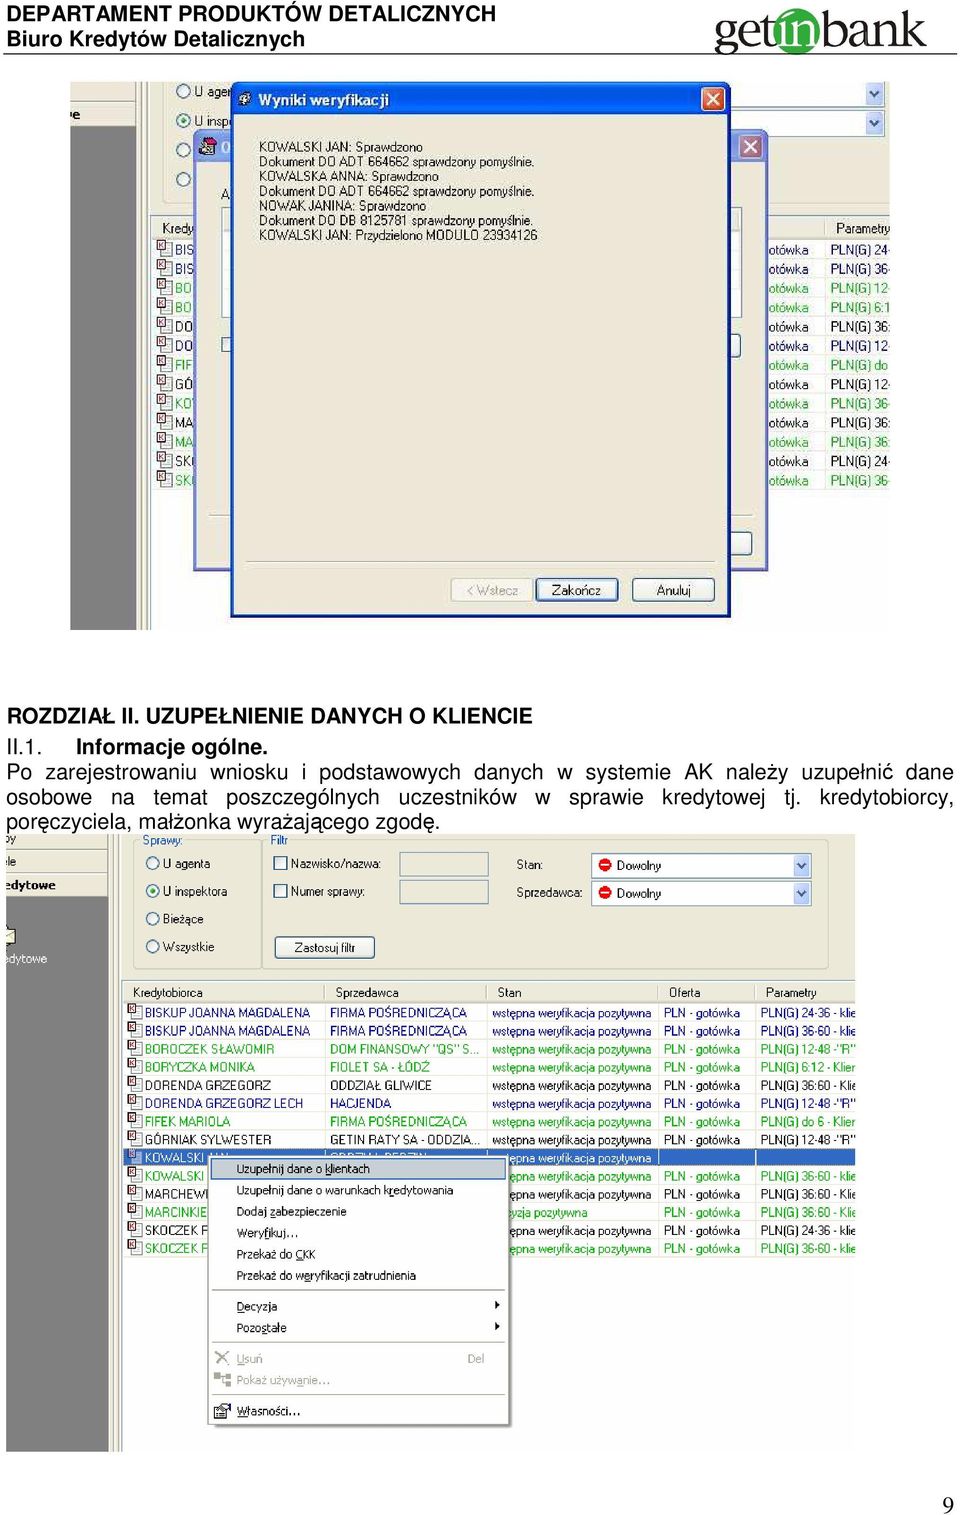Image resolution: width=960 pixels, height=1515 pixels.
Task: Expand the Decyzja submenu arrow
Action: (497, 1305)
